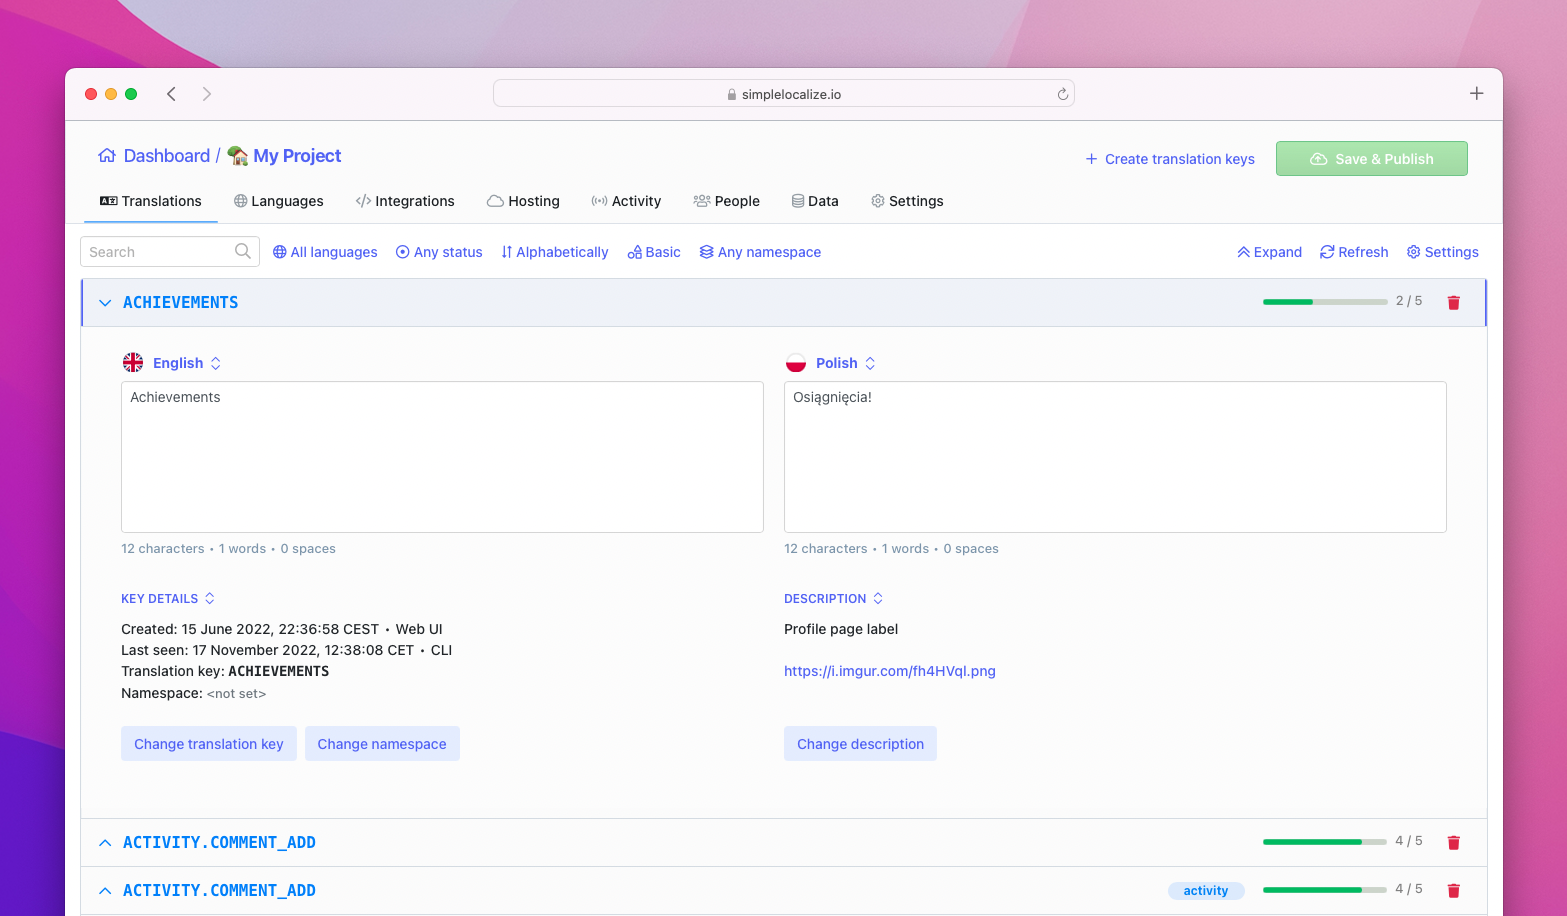Image resolution: width=1567 pixels, height=916 pixels.
Task: Expand ACTIVITY.COMMENT_ADD row with activity tag
Action: tap(105, 890)
